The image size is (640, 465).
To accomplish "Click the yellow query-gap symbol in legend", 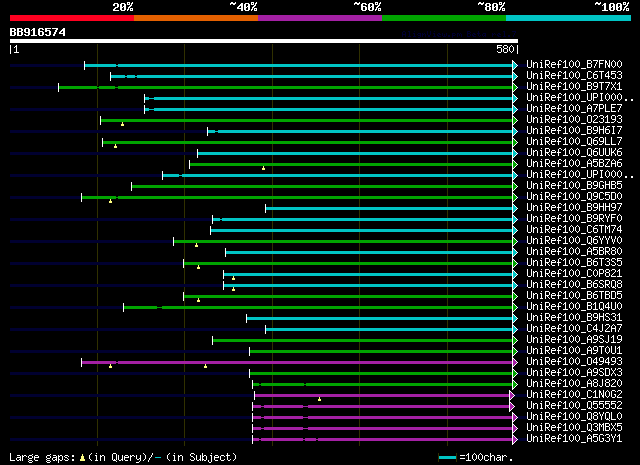I will pyautogui.click(x=82, y=458).
